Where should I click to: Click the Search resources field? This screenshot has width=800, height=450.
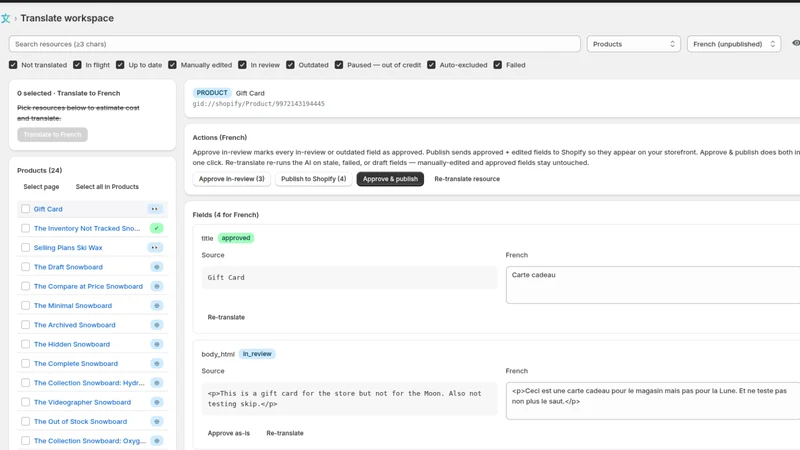pos(294,44)
